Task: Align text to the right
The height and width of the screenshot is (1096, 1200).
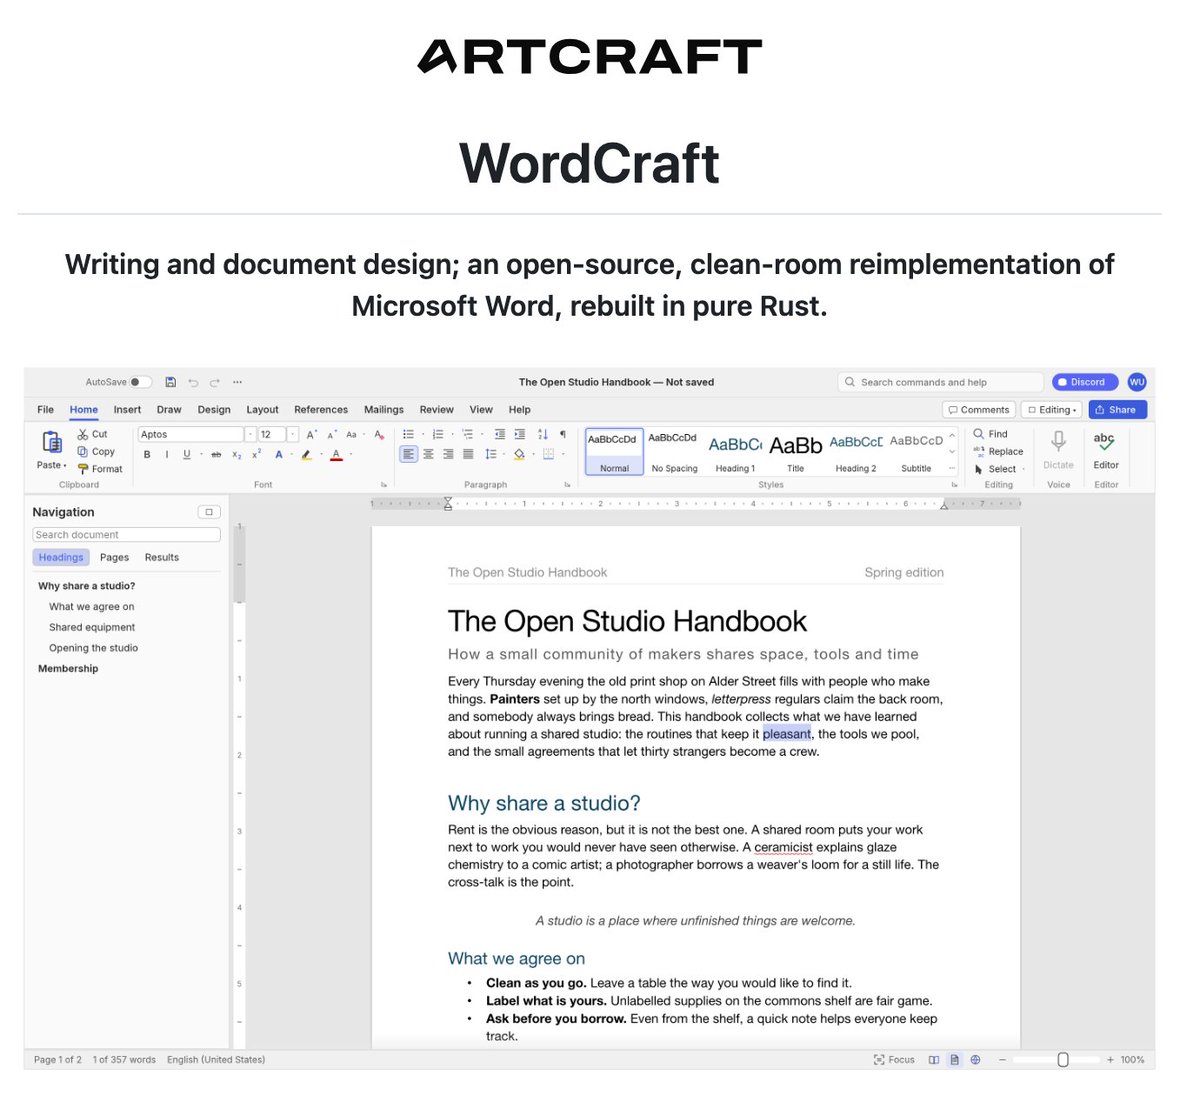Action: click(448, 454)
